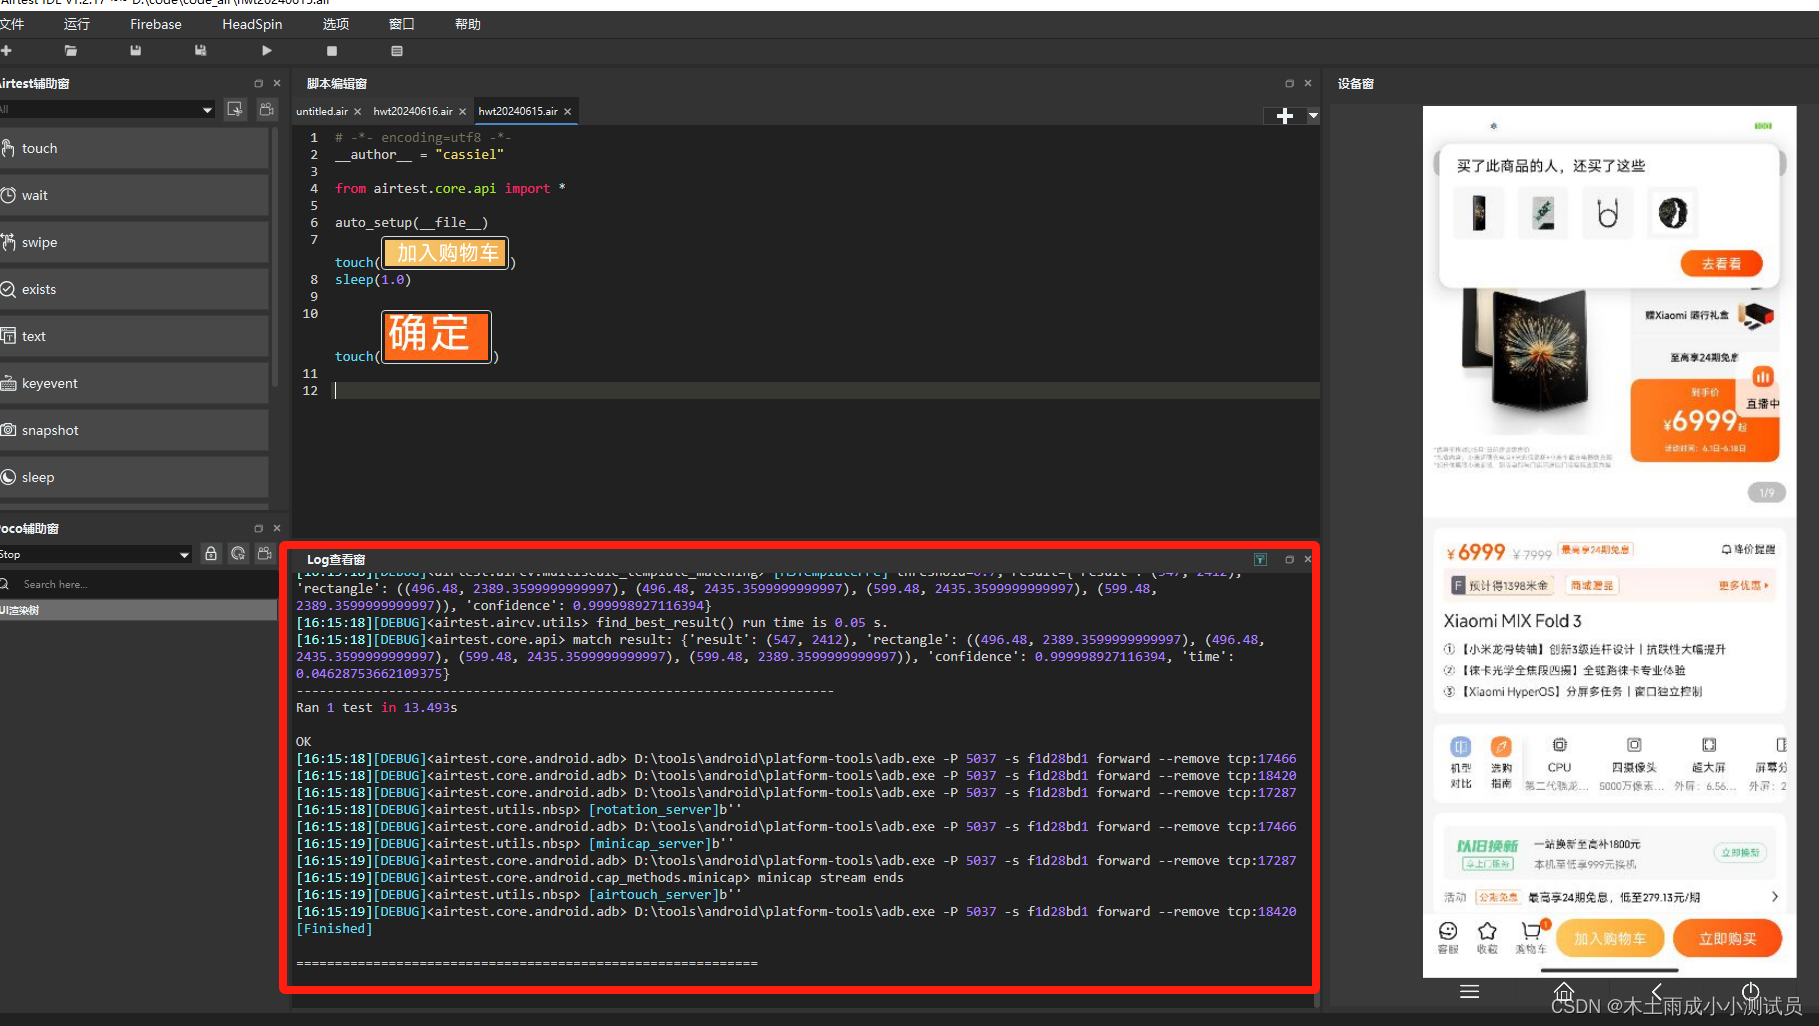Click the Log window filter icon
The height and width of the screenshot is (1026, 1819).
click(x=1260, y=559)
